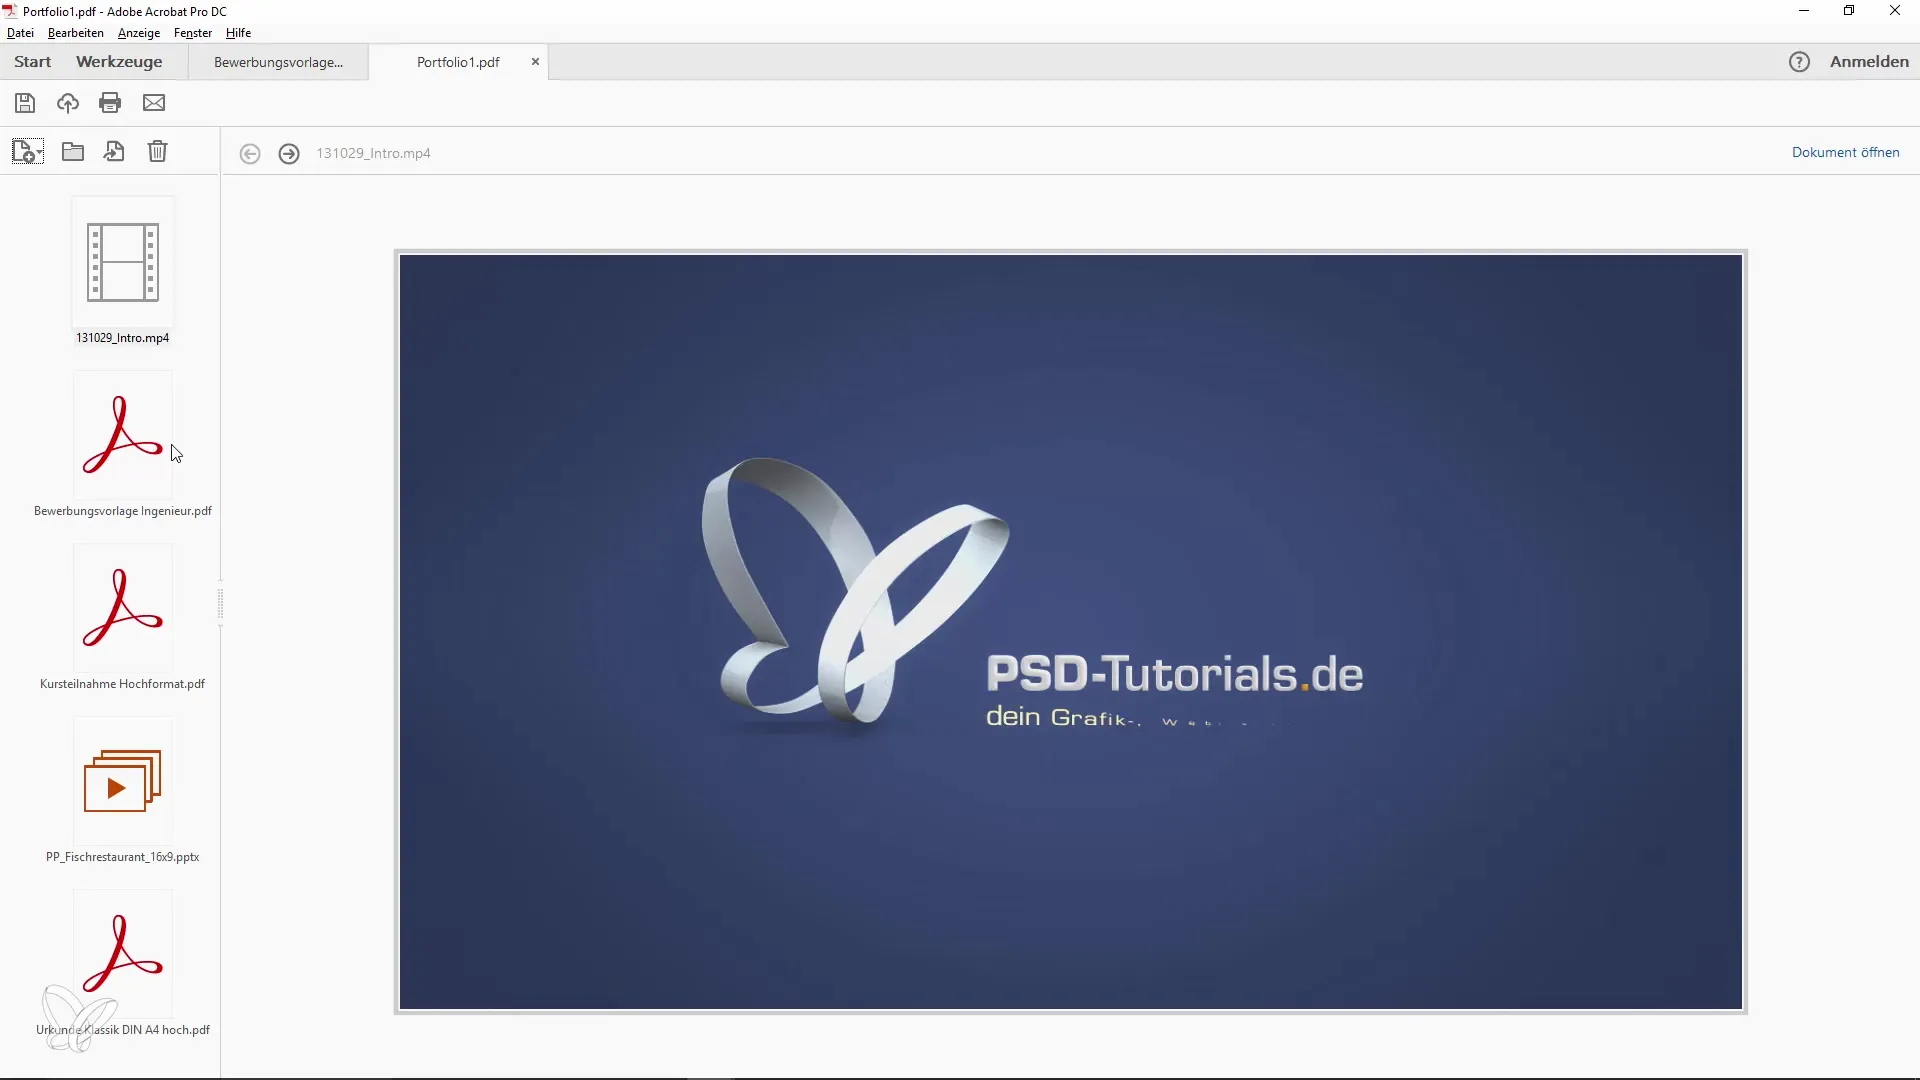This screenshot has width=1920, height=1080.
Task: Click the 131029_Intro.mp4 file name label
Action: (x=123, y=338)
